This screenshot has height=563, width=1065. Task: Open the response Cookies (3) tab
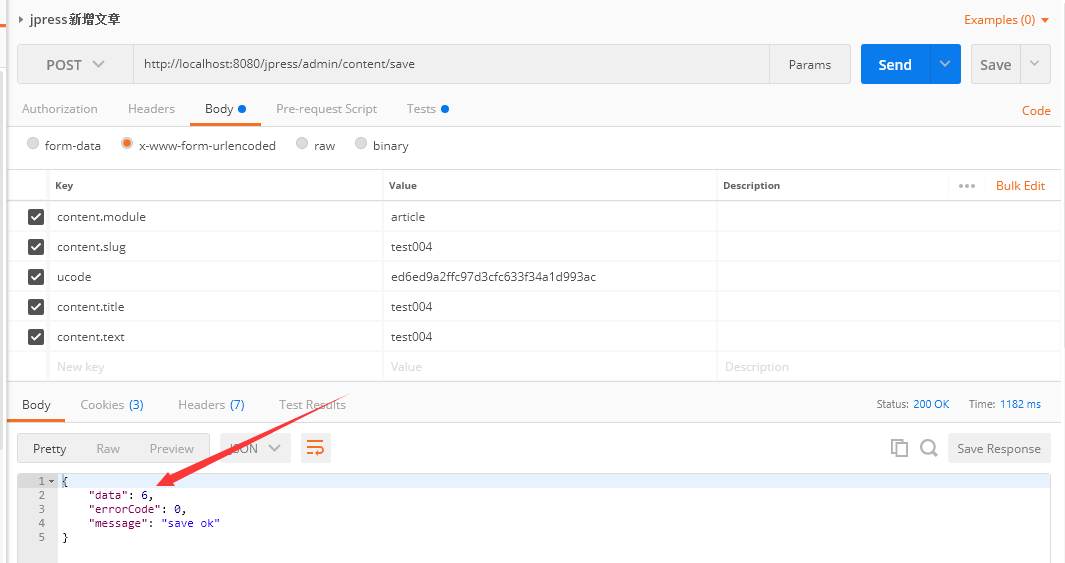point(112,405)
